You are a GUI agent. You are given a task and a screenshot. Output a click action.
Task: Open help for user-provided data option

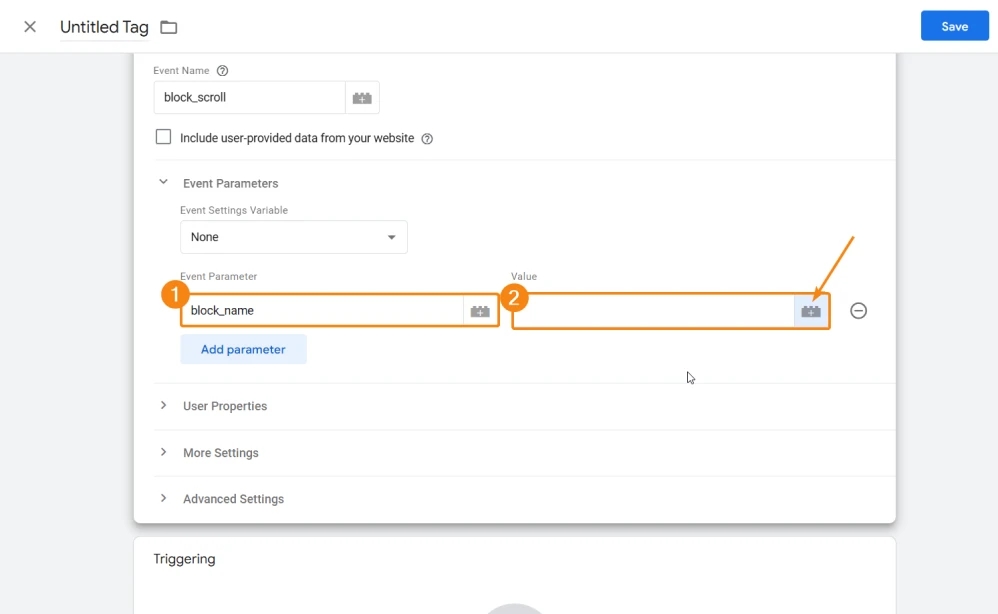click(427, 139)
